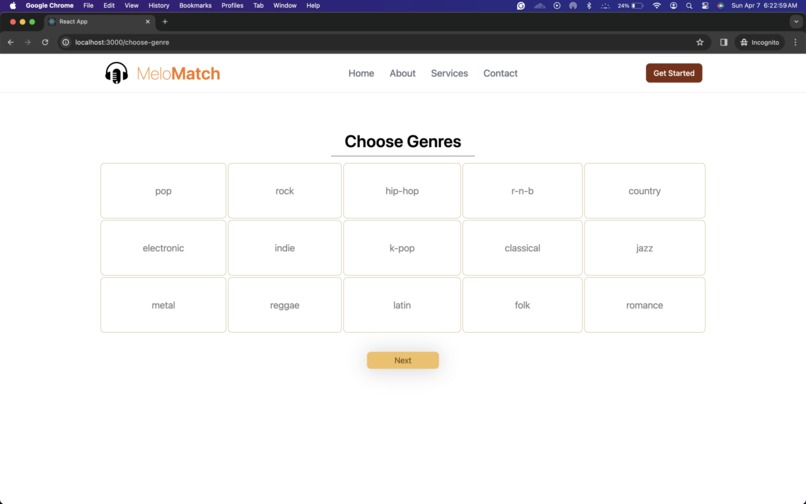Open the Contact nav link
This screenshot has height=504, width=806.
coord(500,73)
